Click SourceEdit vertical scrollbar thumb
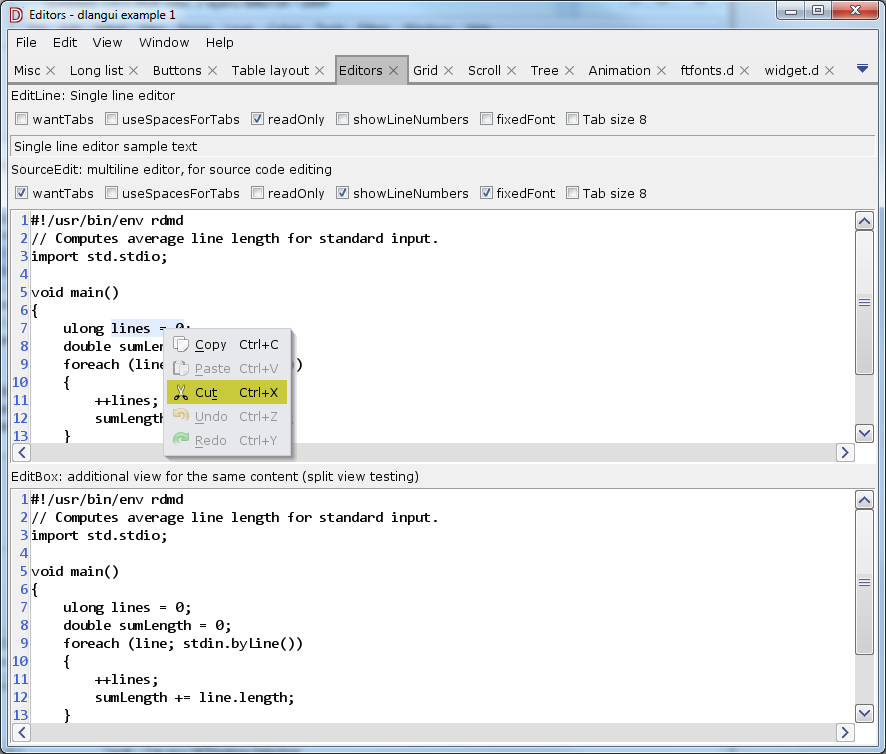This screenshot has height=754, width=886. tap(865, 302)
